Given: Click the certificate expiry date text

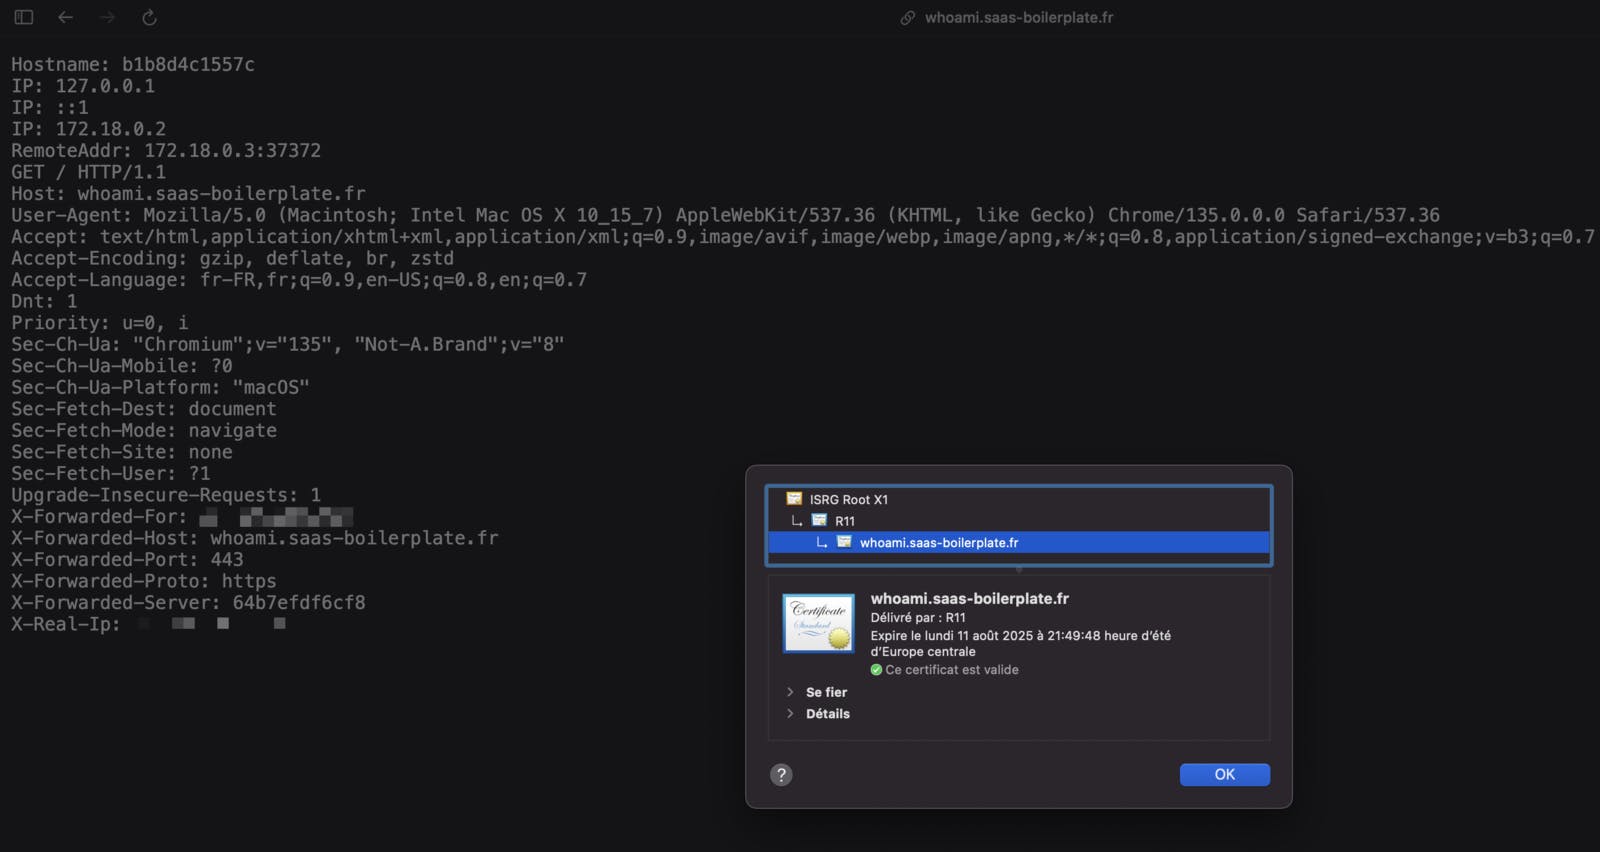Looking at the screenshot, I should point(1020,644).
